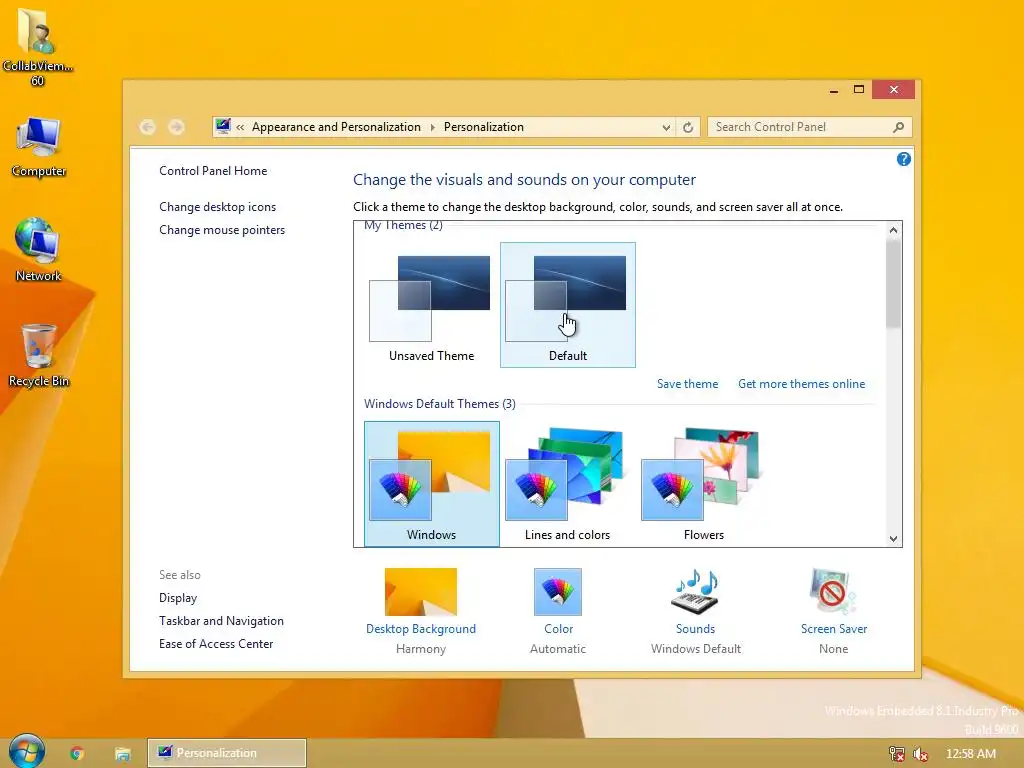Screen dimensions: 1024x768
Task: Click the muted volume tray icon
Action: point(921,754)
